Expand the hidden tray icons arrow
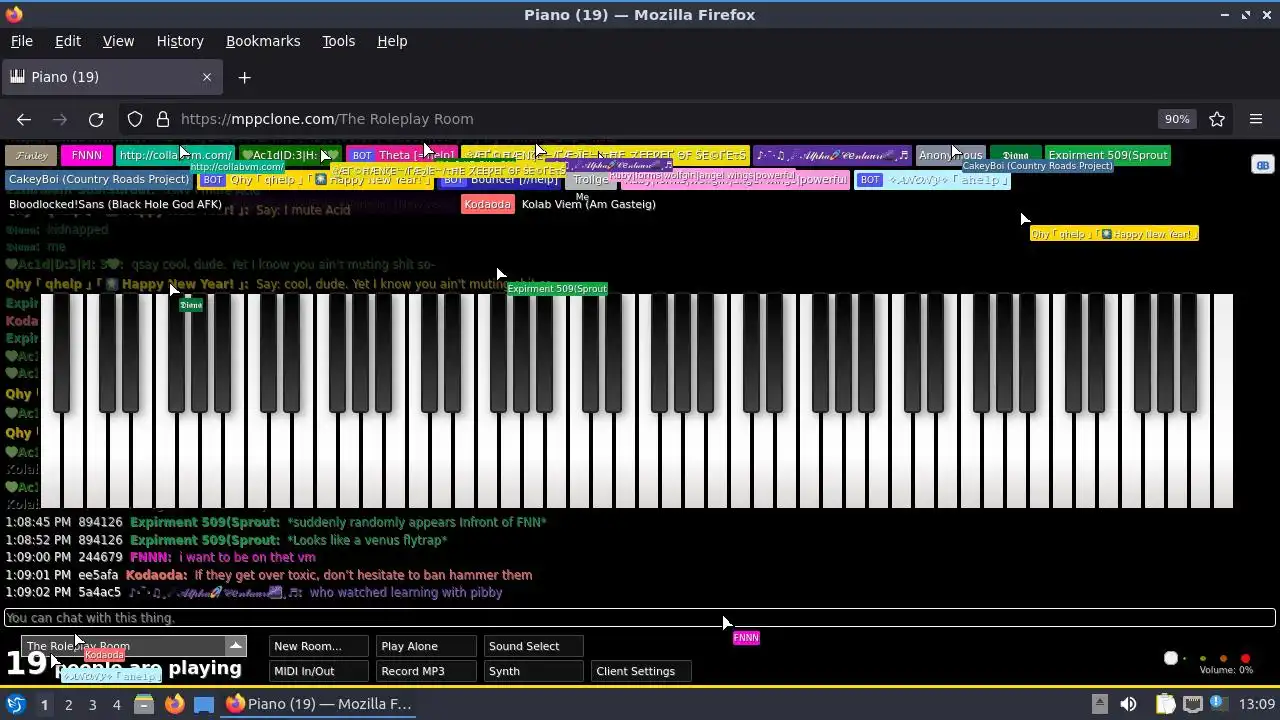1280x720 pixels. (x=1099, y=704)
